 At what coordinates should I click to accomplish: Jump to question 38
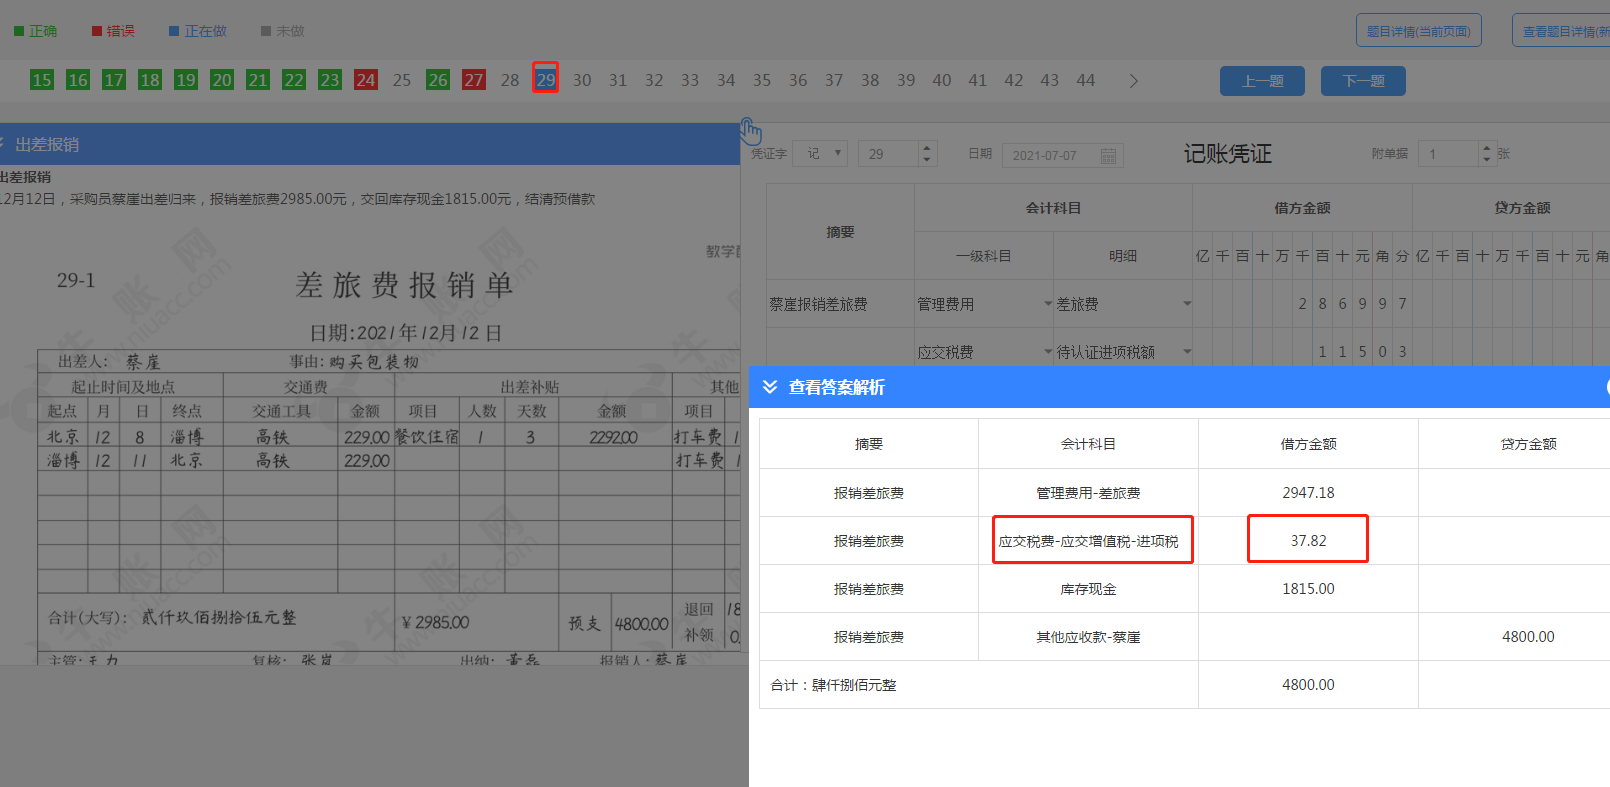(870, 80)
